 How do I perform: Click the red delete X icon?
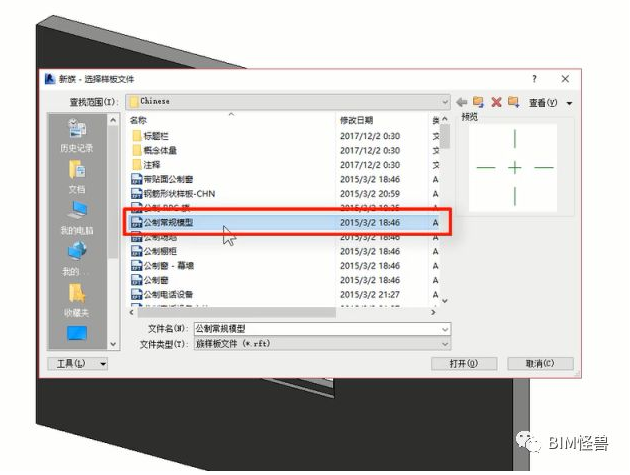point(495,102)
